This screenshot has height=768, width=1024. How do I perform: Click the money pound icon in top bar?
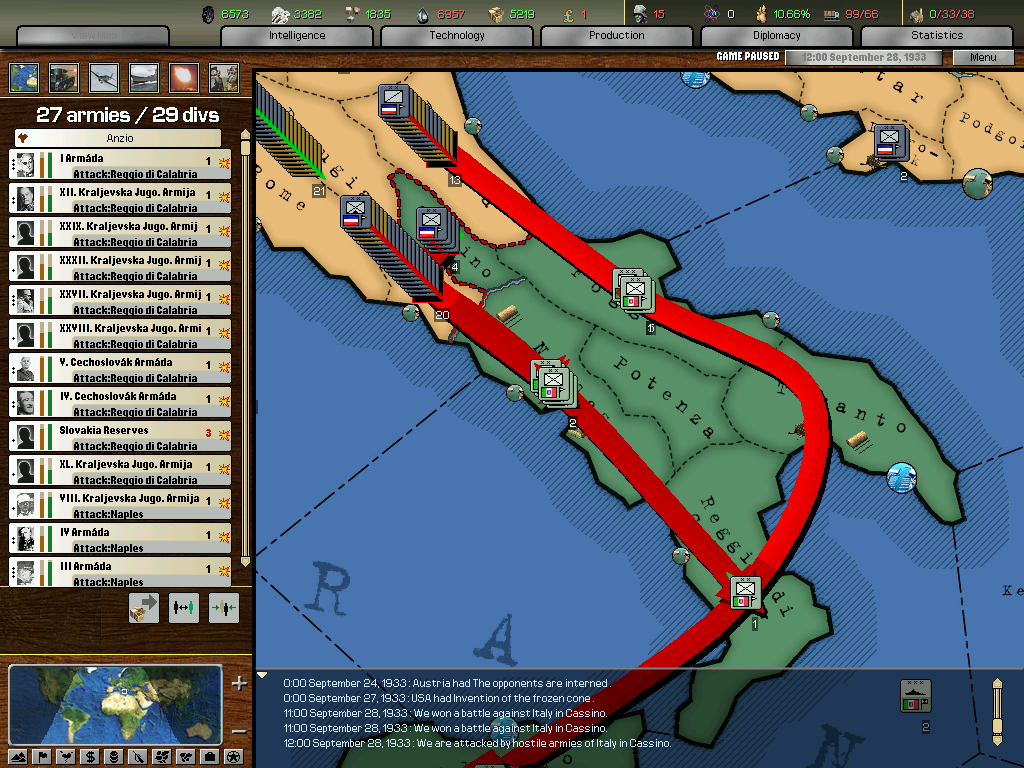pos(569,14)
